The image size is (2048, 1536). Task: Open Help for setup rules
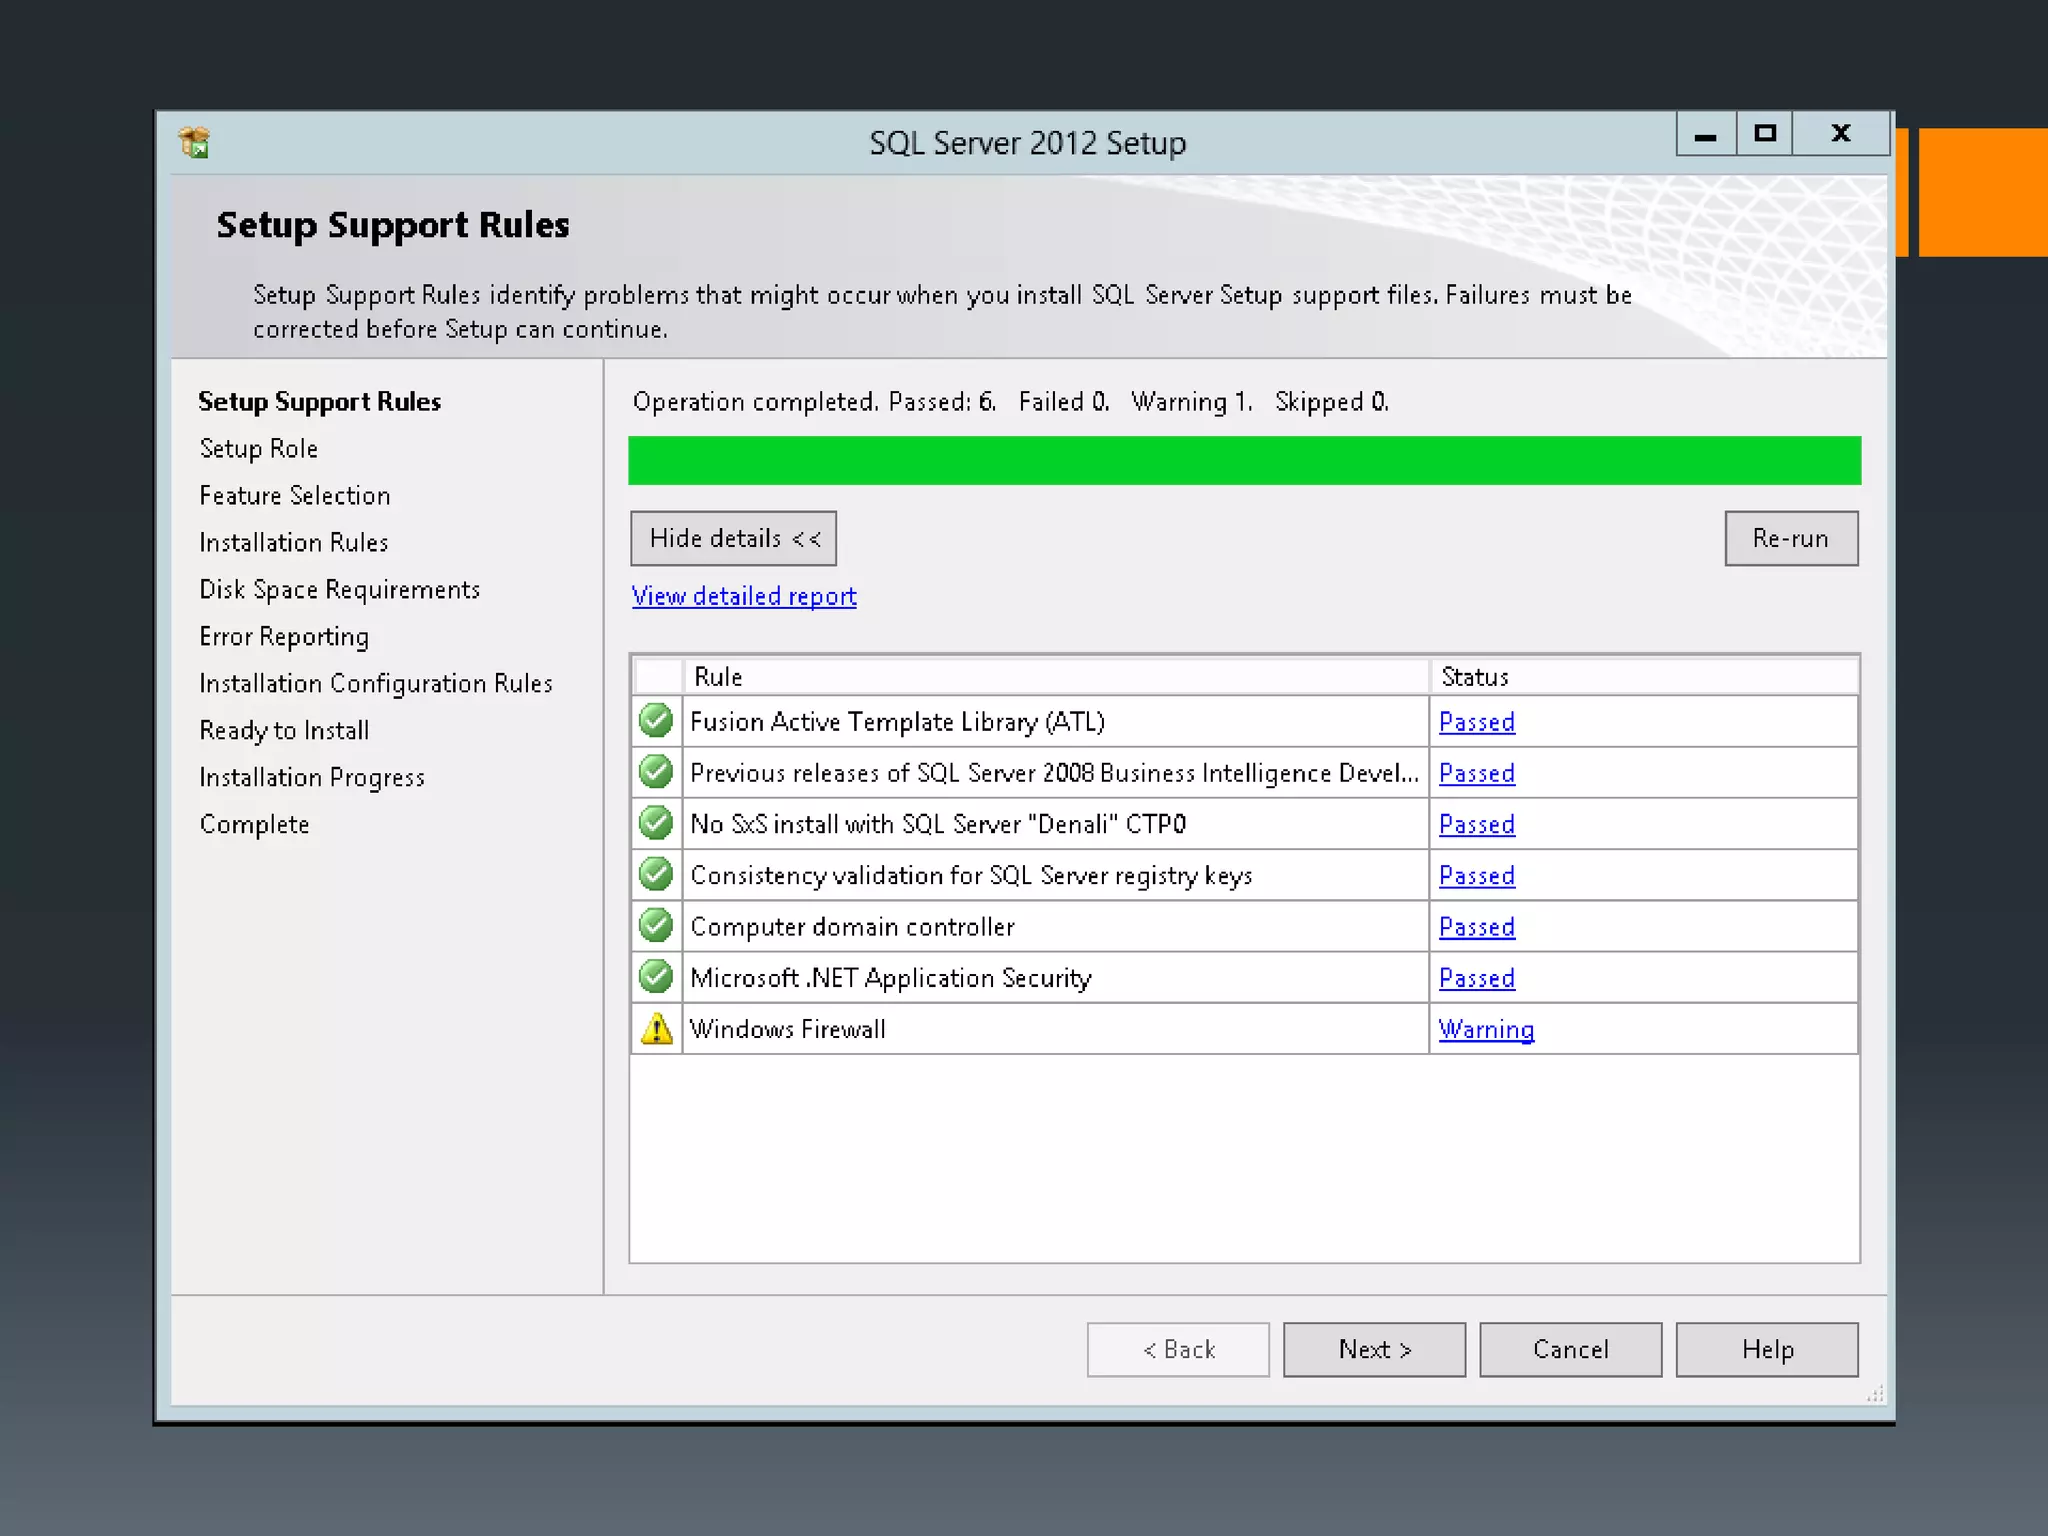[1766, 1350]
